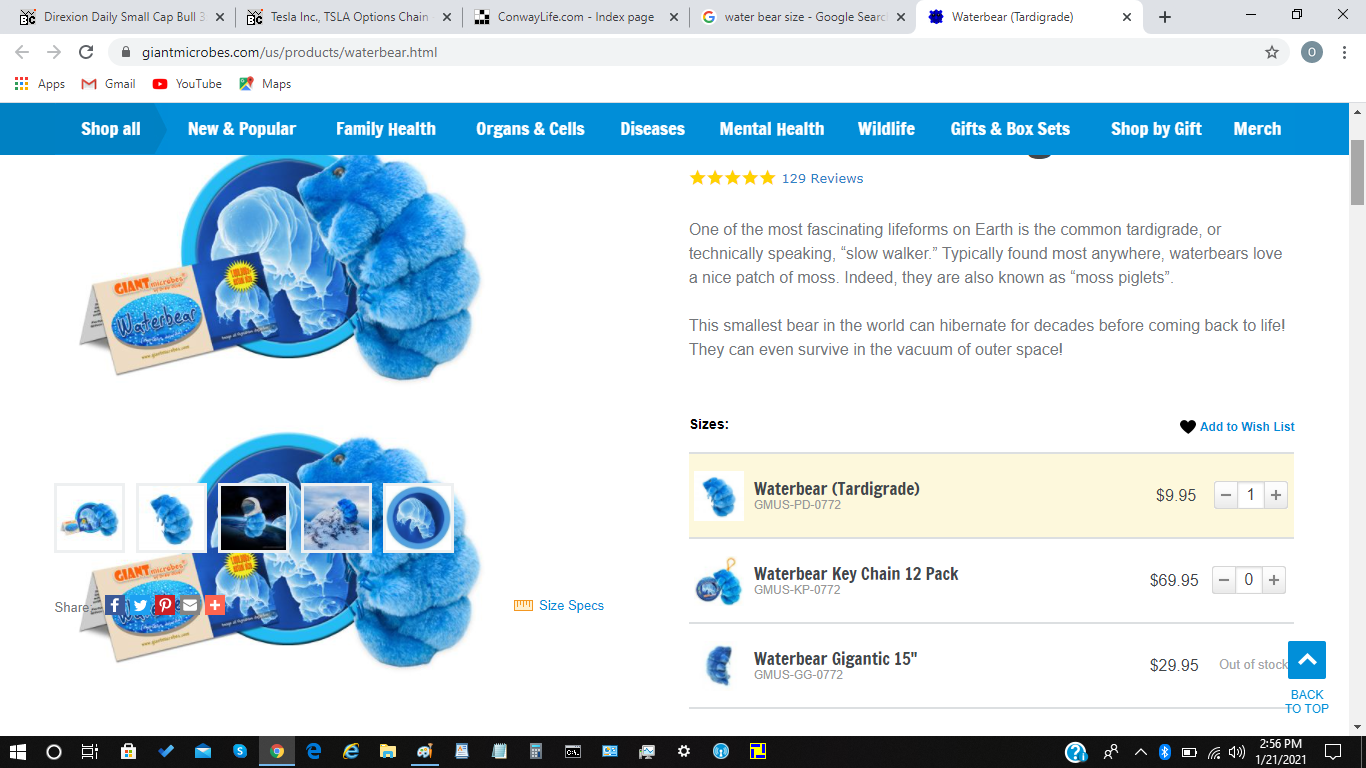The width and height of the screenshot is (1366, 768).
Task: Switch to Tesla Options Chain tab
Action: point(349,17)
